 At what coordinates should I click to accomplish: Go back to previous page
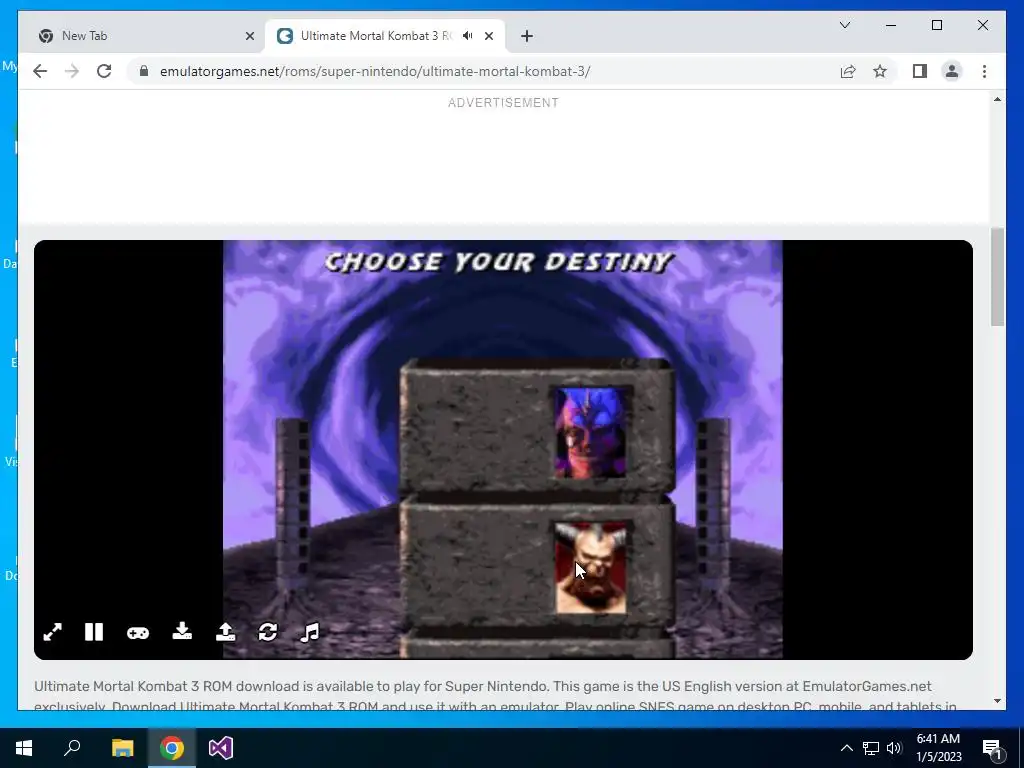tap(40, 71)
